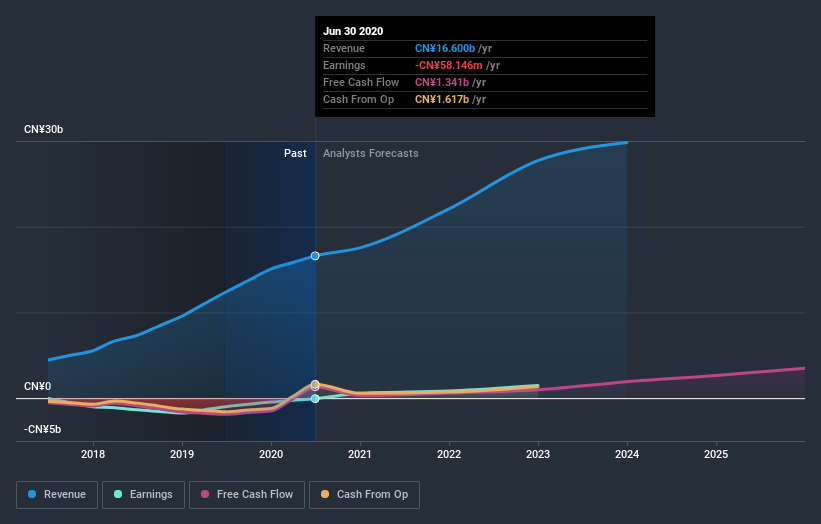Click the 2021 x-axis label

point(360,454)
